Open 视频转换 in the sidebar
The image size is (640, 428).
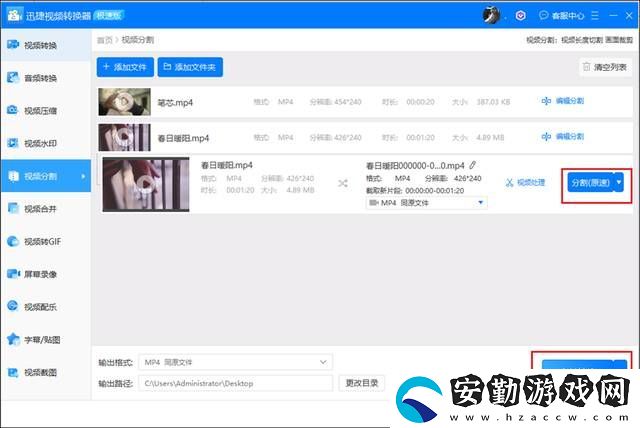coord(46,45)
